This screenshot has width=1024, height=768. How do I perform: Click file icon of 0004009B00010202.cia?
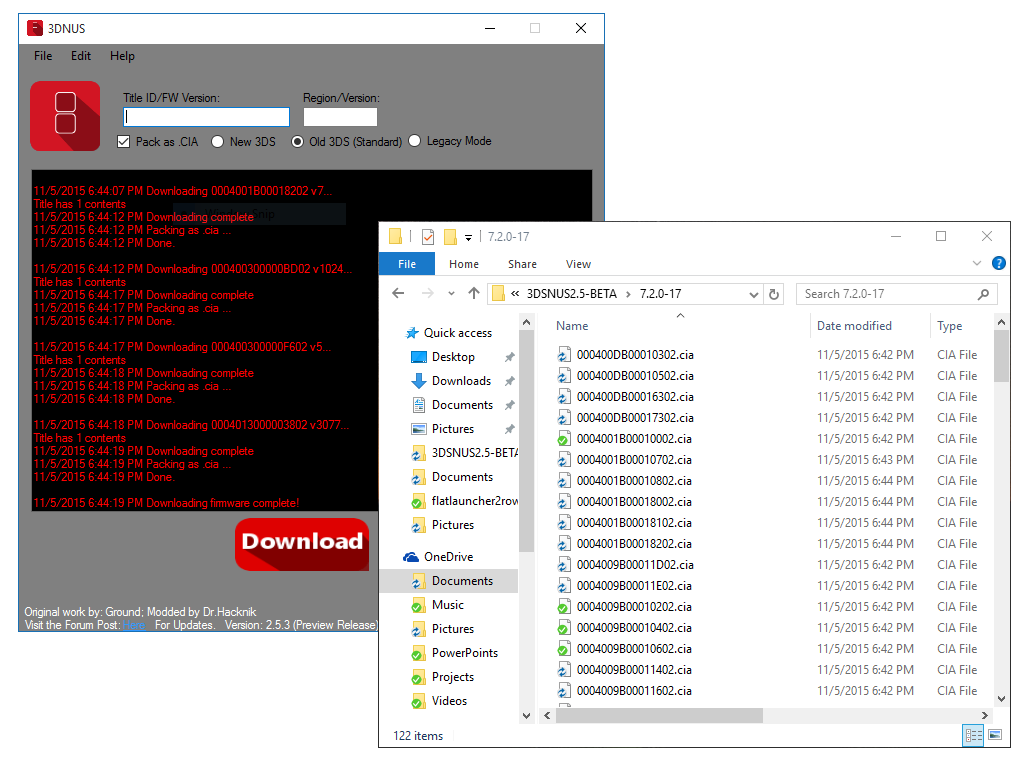[x=564, y=607]
